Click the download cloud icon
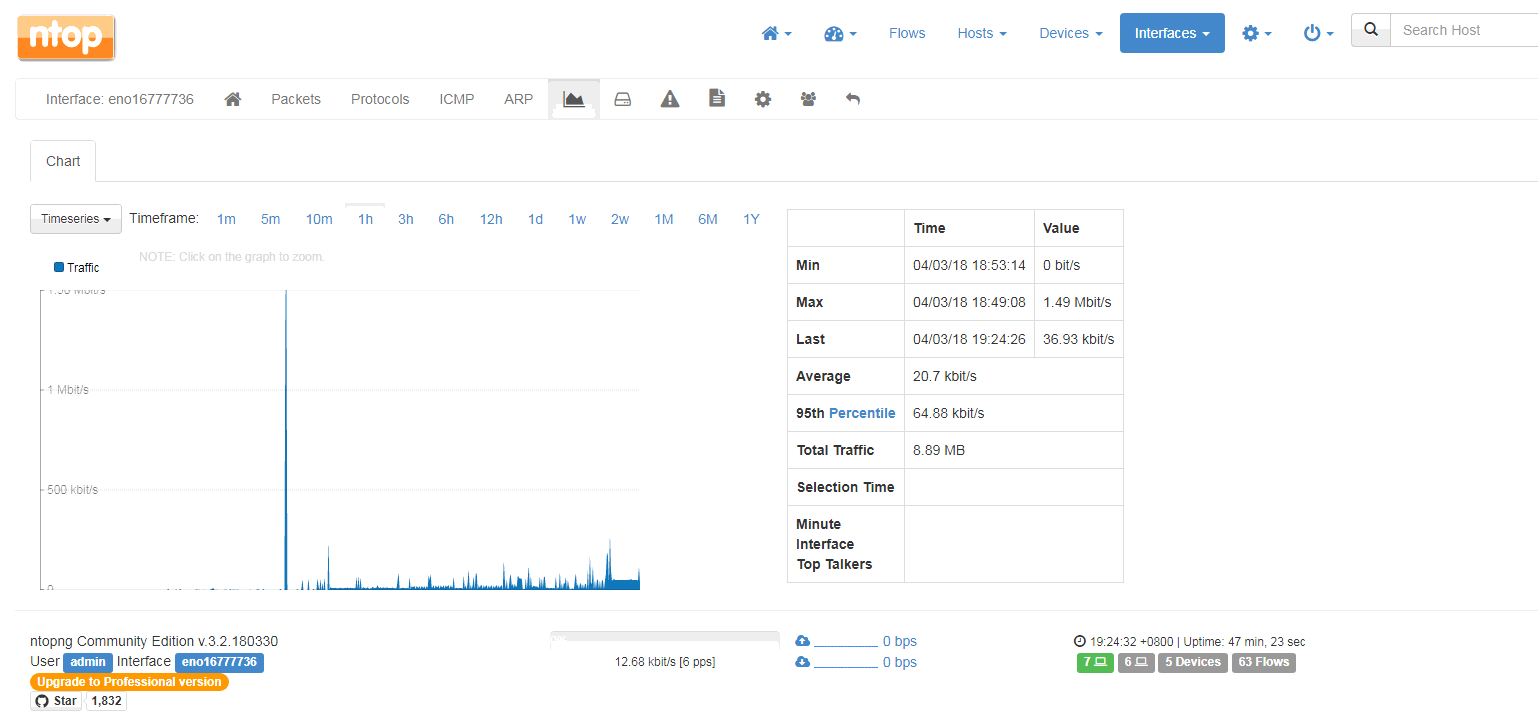This screenshot has height=721, width=1538. pos(802,662)
